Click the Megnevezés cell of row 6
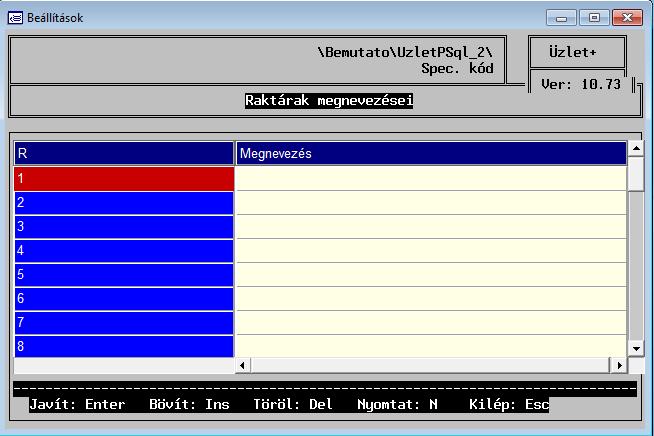This screenshot has height=436, width=654. pyautogui.click(x=431, y=299)
